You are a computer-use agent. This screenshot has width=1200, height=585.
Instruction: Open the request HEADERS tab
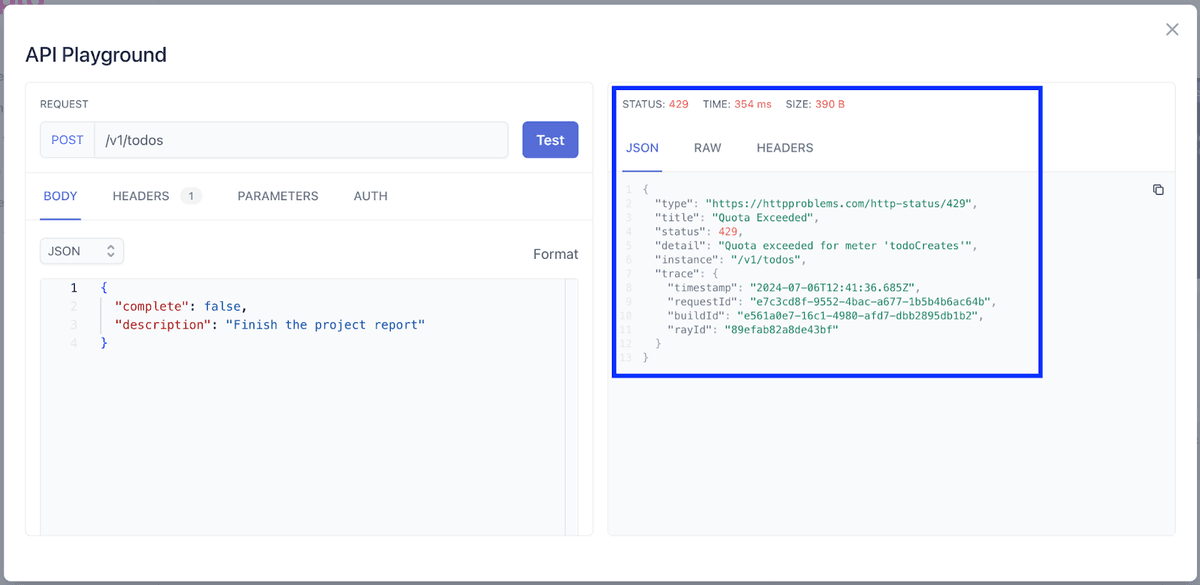[141, 196]
